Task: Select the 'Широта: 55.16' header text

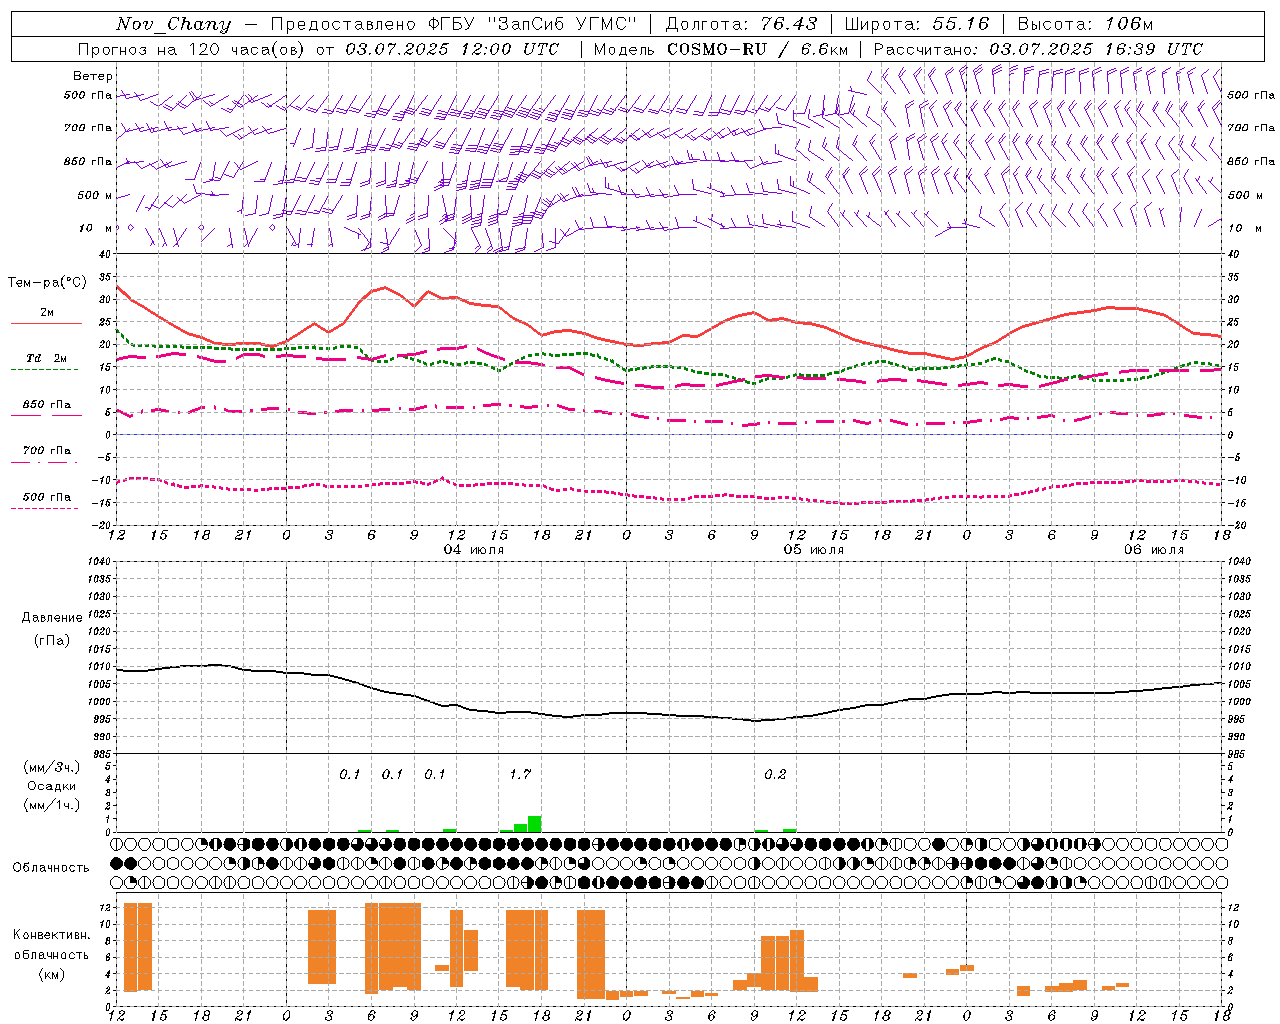Action: pos(917,24)
